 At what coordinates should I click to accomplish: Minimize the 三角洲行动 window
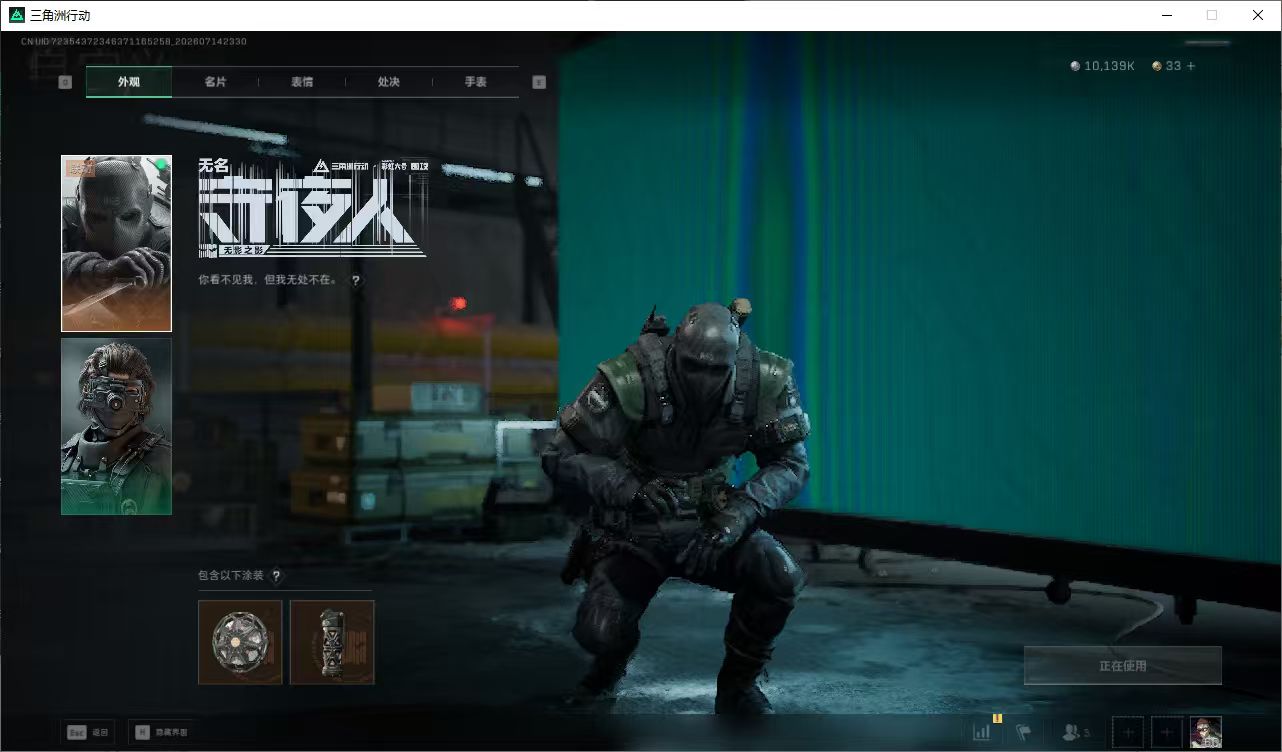coord(1166,15)
